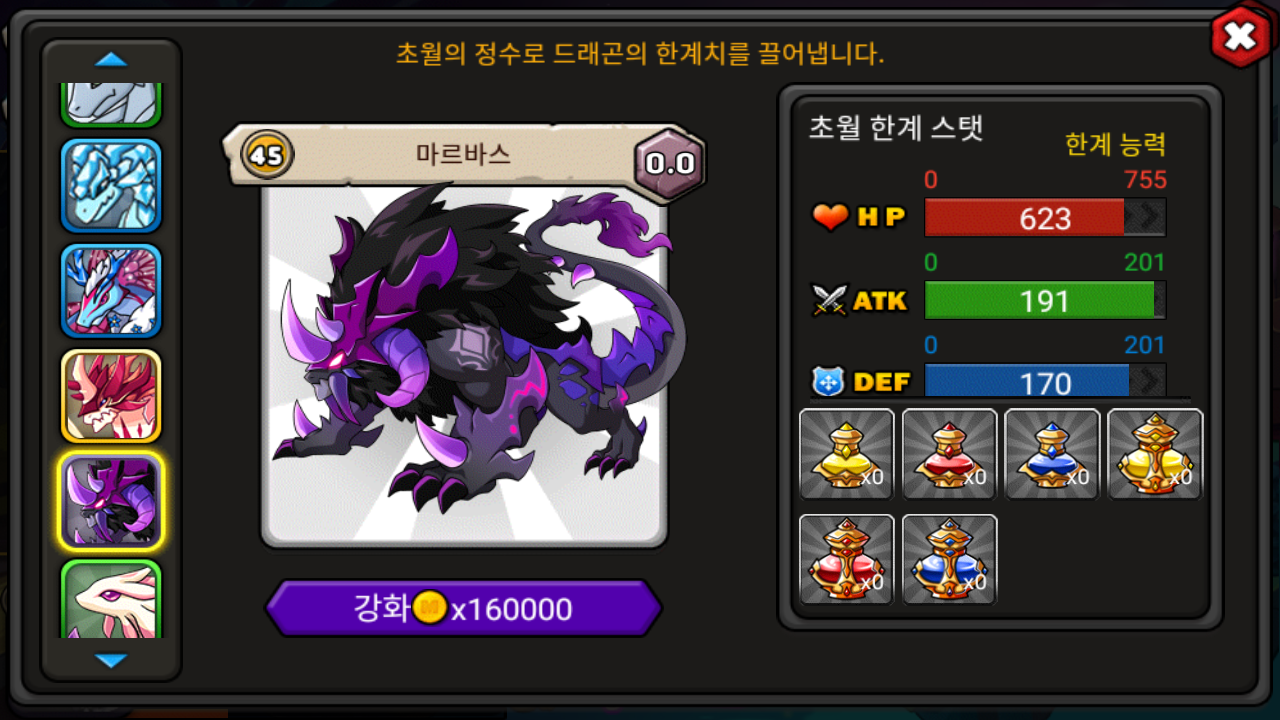
Task: Select the large blue essence potion
Action: tap(949, 559)
